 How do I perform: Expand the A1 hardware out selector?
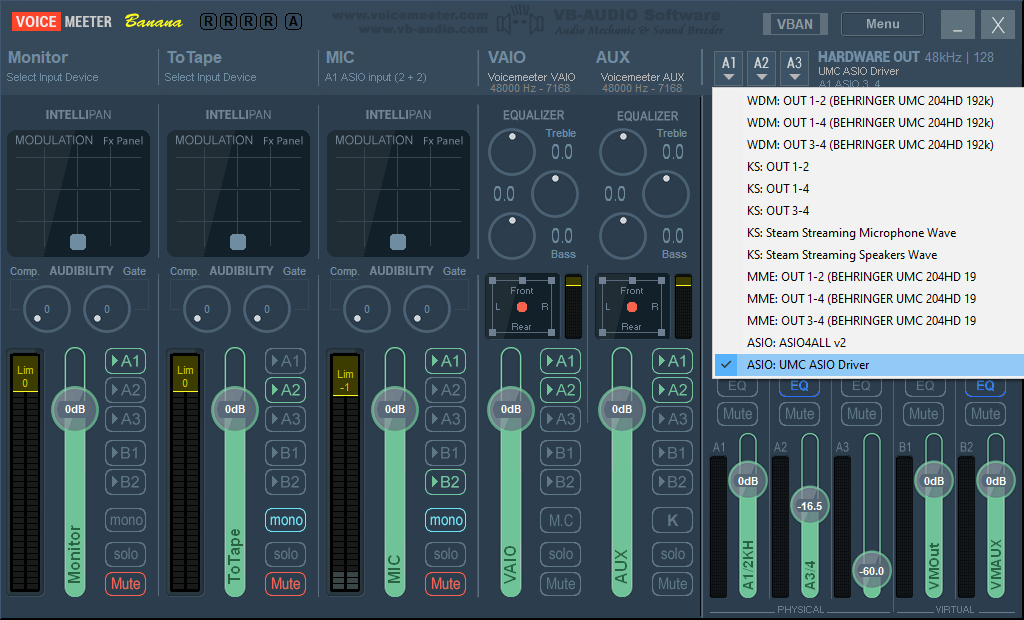tap(729, 69)
